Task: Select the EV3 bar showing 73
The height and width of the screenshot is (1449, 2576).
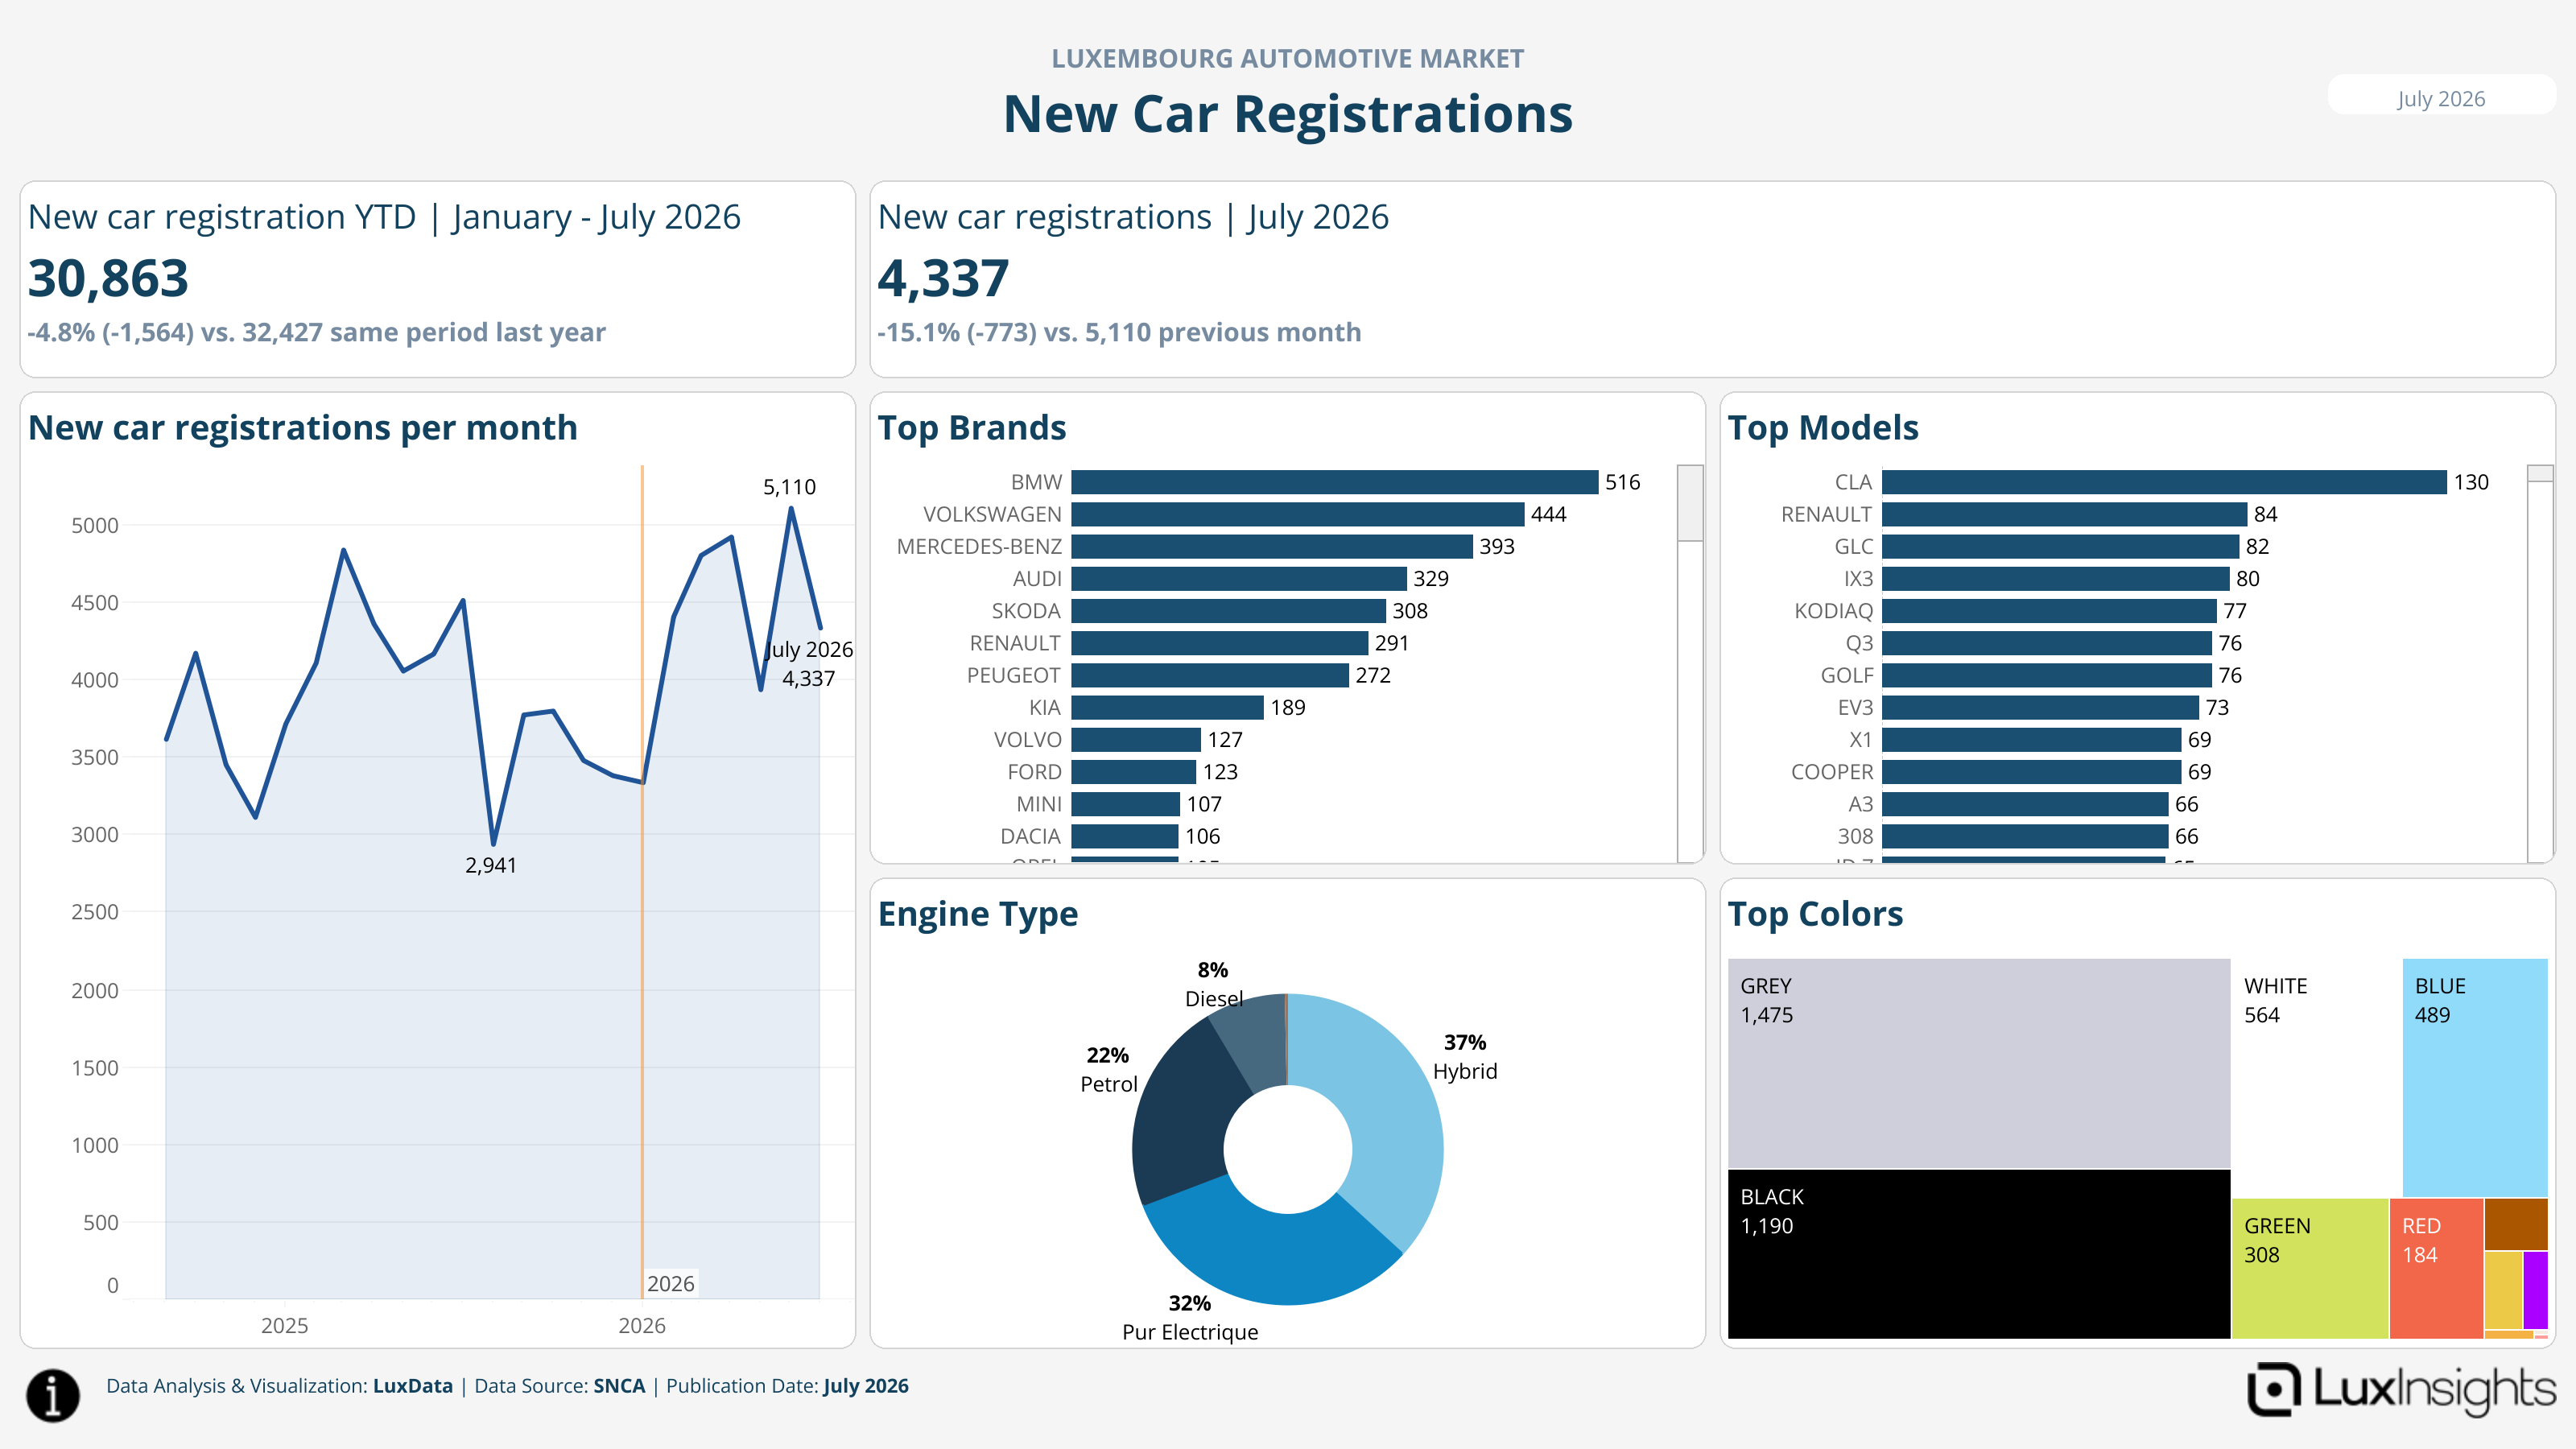Action: click(x=2040, y=707)
